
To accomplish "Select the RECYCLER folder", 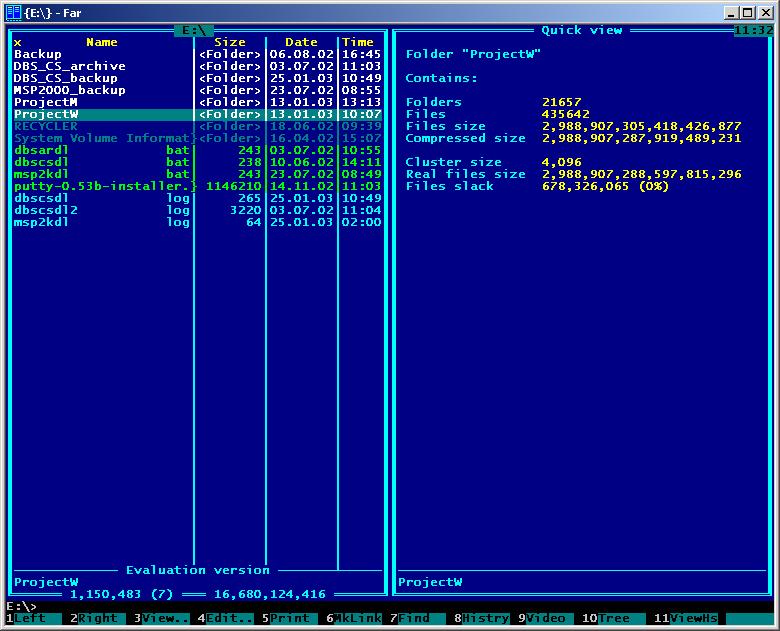I will pos(197,126).
